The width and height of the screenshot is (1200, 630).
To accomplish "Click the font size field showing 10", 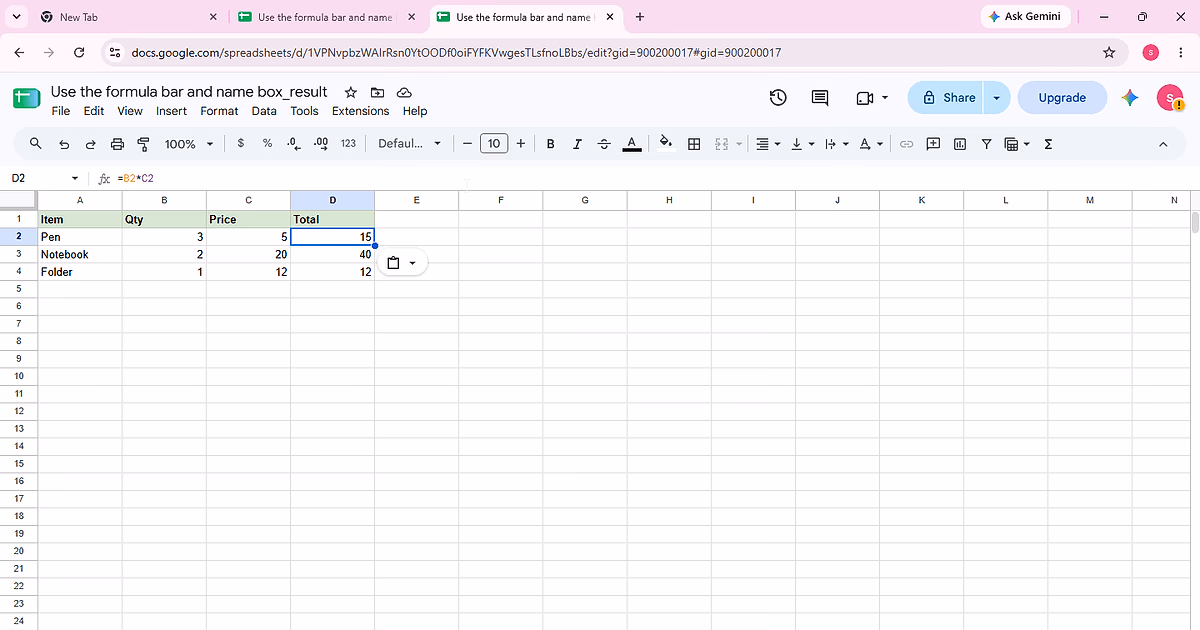I will click(x=494, y=143).
